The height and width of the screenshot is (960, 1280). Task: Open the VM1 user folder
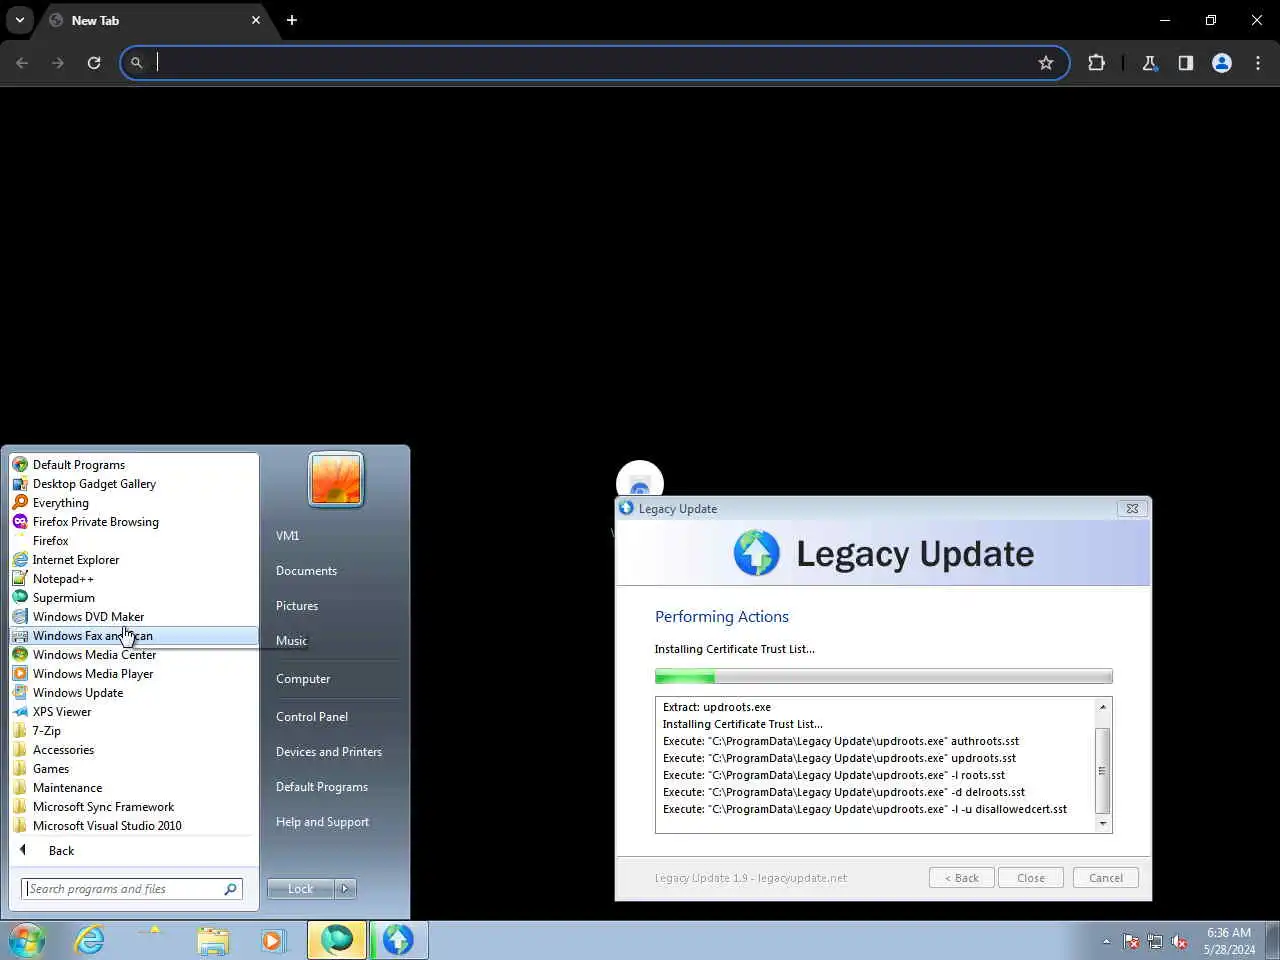click(x=334, y=536)
